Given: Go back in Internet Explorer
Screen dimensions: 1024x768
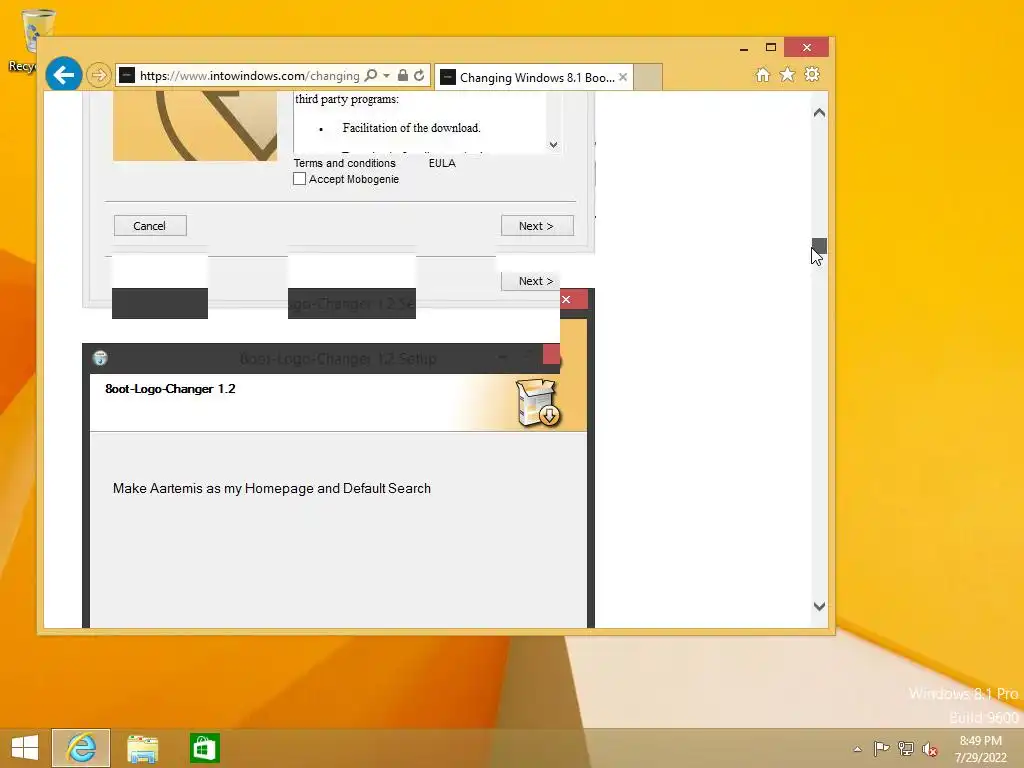Looking at the screenshot, I should (x=63, y=75).
